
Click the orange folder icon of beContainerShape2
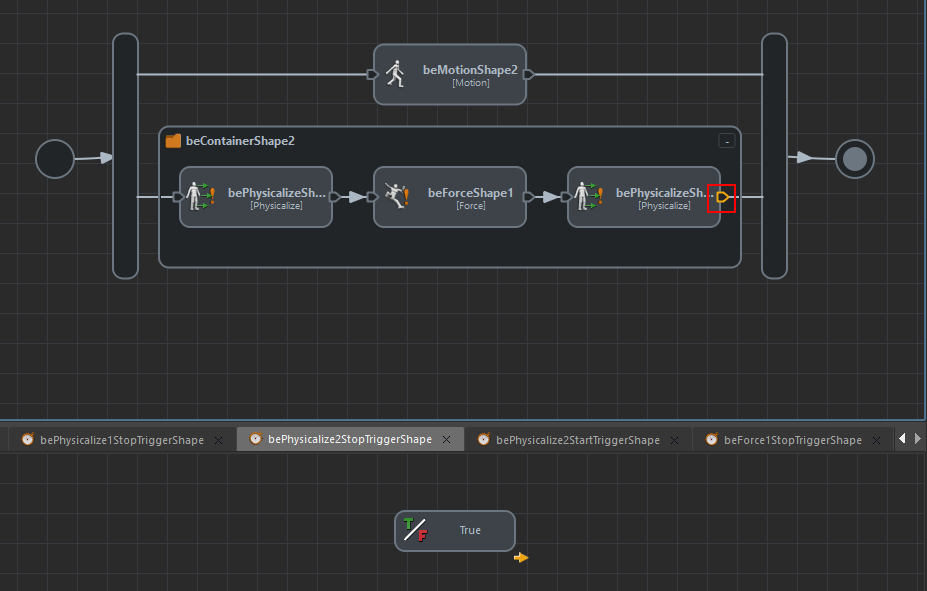pyautogui.click(x=173, y=141)
